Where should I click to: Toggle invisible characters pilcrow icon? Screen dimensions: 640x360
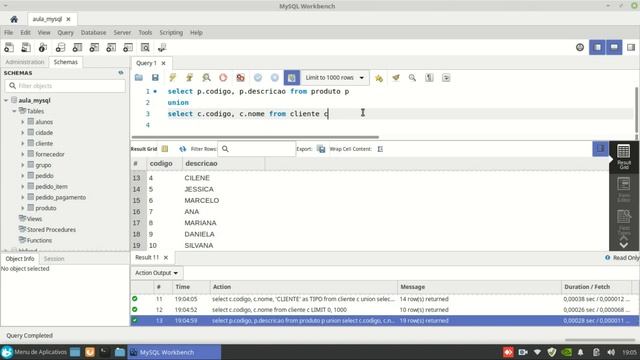(429, 78)
